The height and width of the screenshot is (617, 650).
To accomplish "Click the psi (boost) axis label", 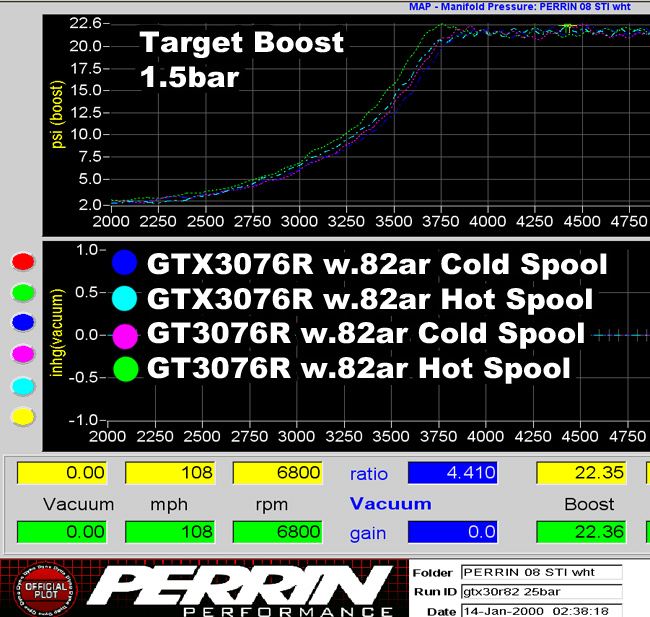I will [57, 114].
